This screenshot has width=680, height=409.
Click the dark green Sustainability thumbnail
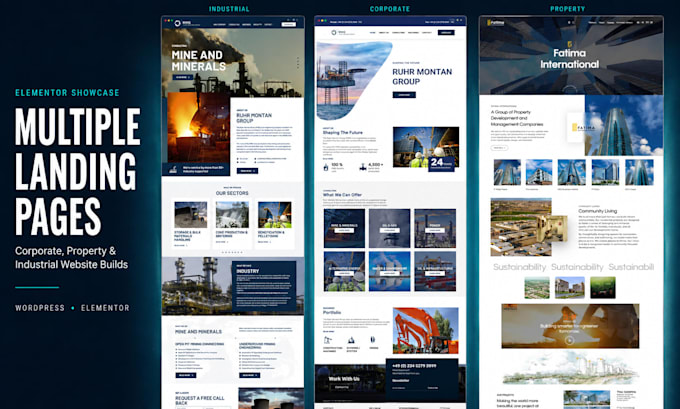coord(603,288)
